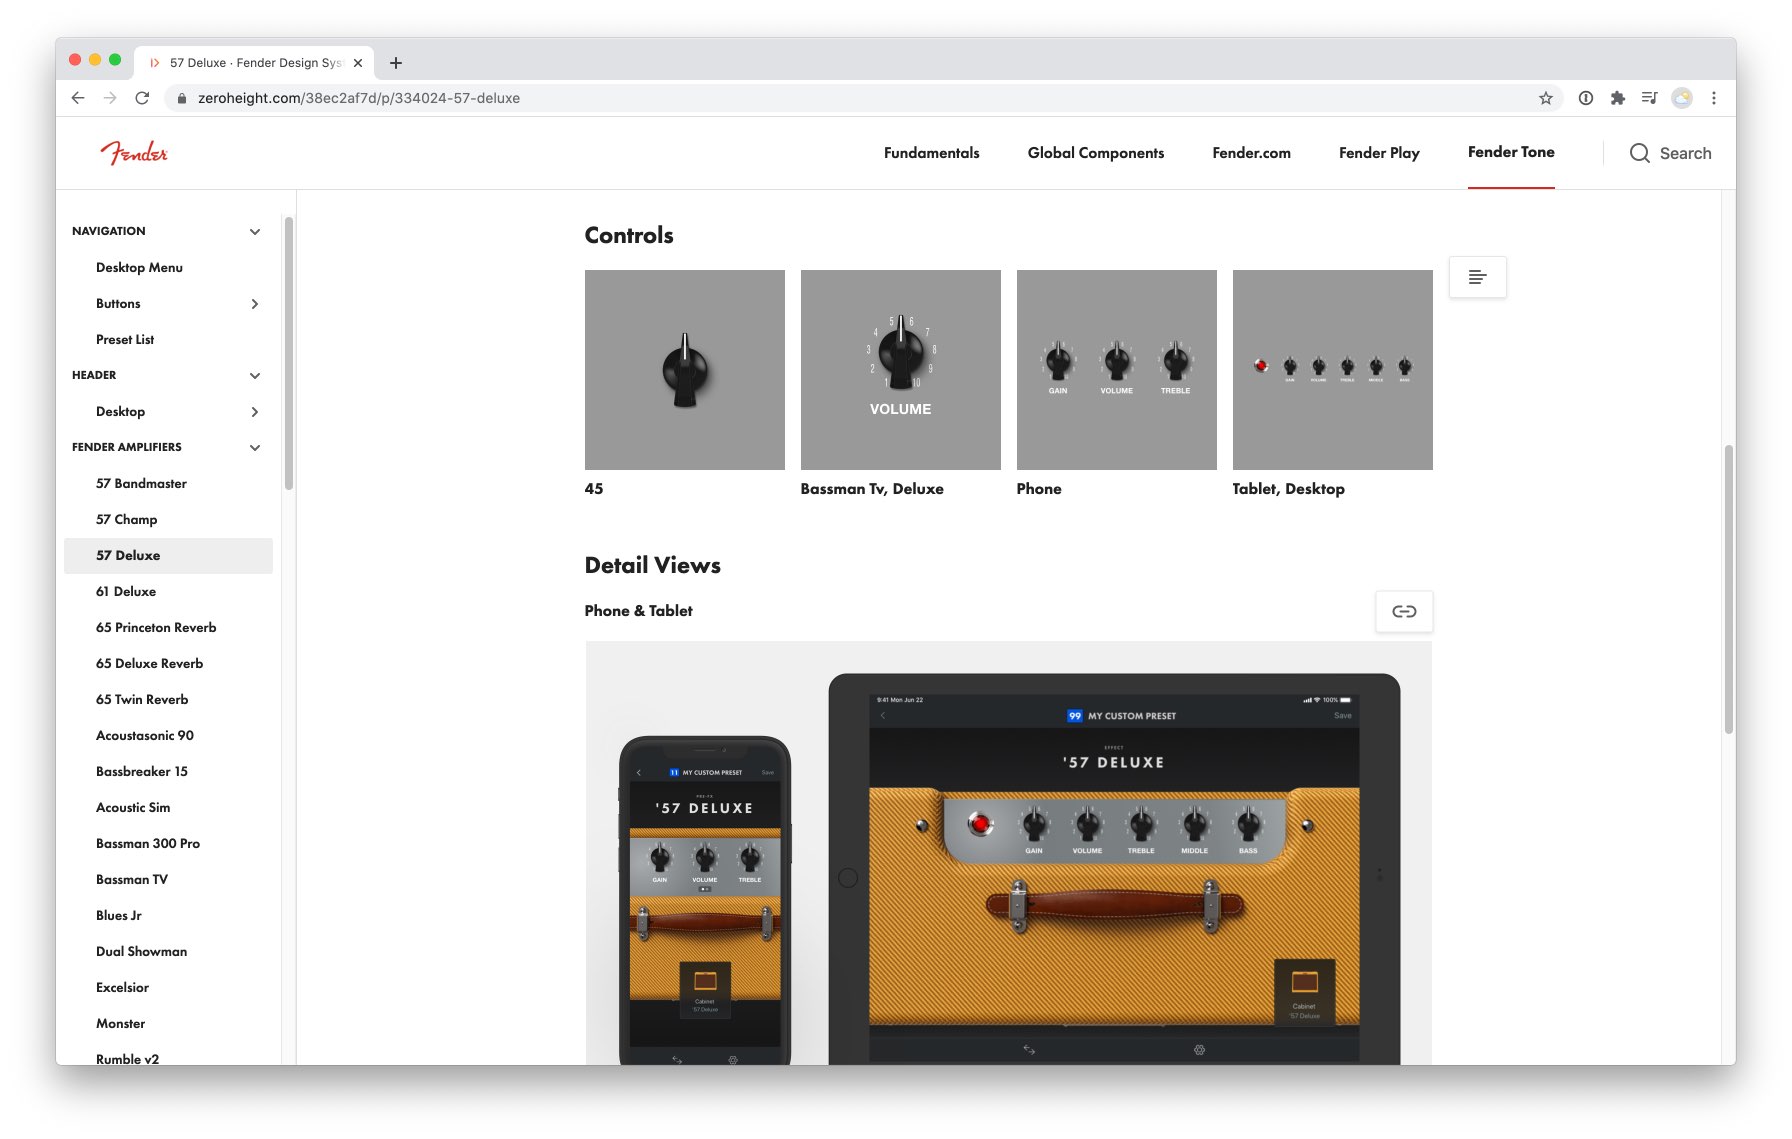Open the media control icon in toolbar
The width and height of the screenshot is (1792, 1139).
(x=1650, y=98)
